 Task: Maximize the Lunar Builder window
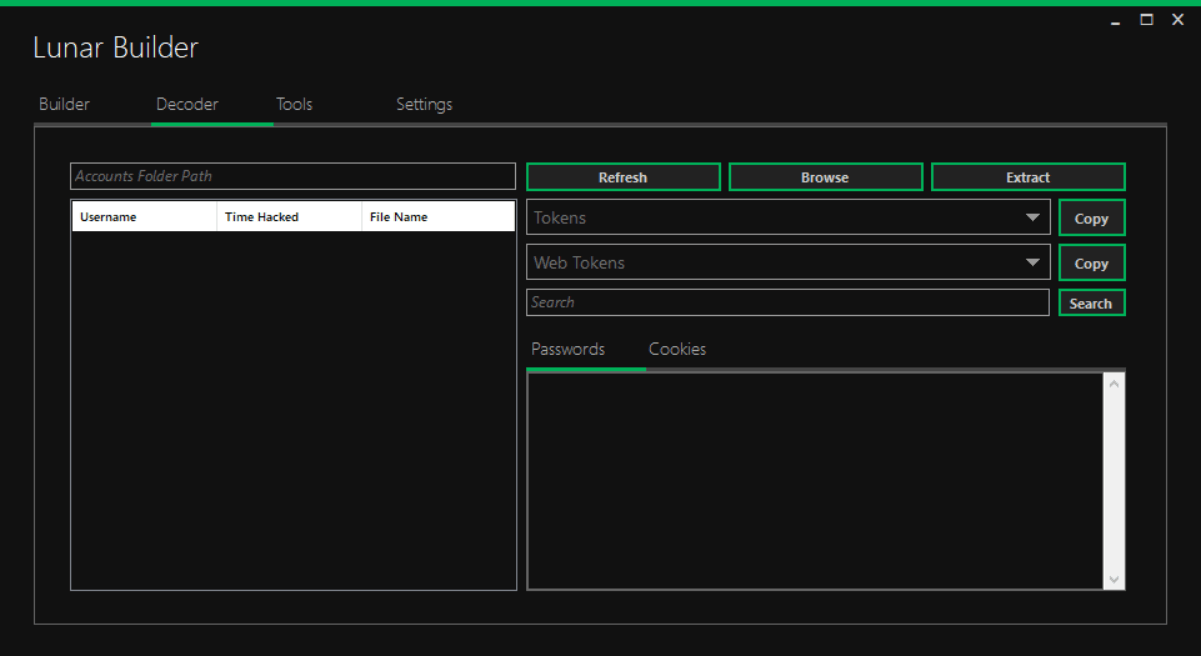tap(1147, 20)
